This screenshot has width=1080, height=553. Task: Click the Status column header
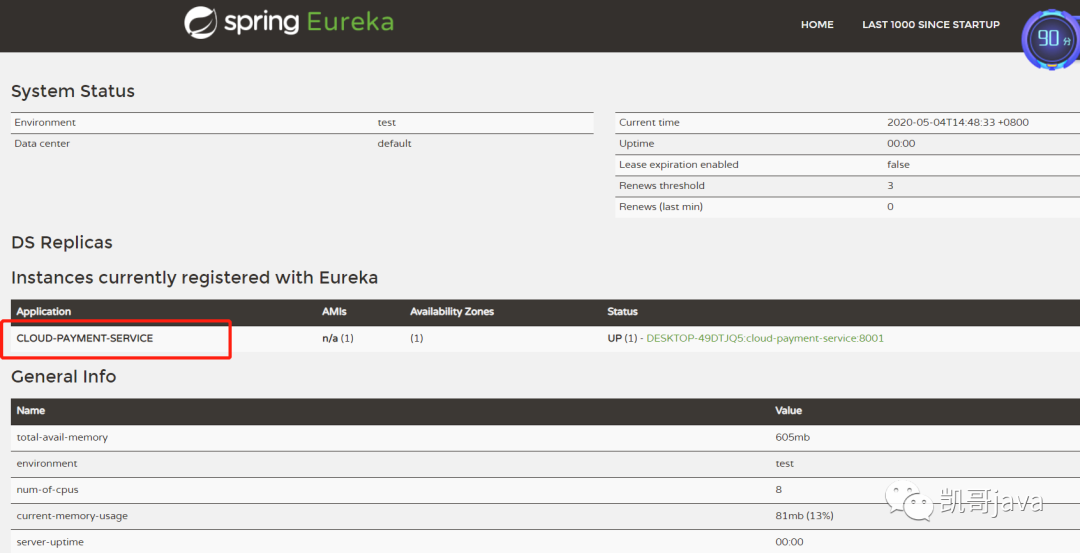622,311
